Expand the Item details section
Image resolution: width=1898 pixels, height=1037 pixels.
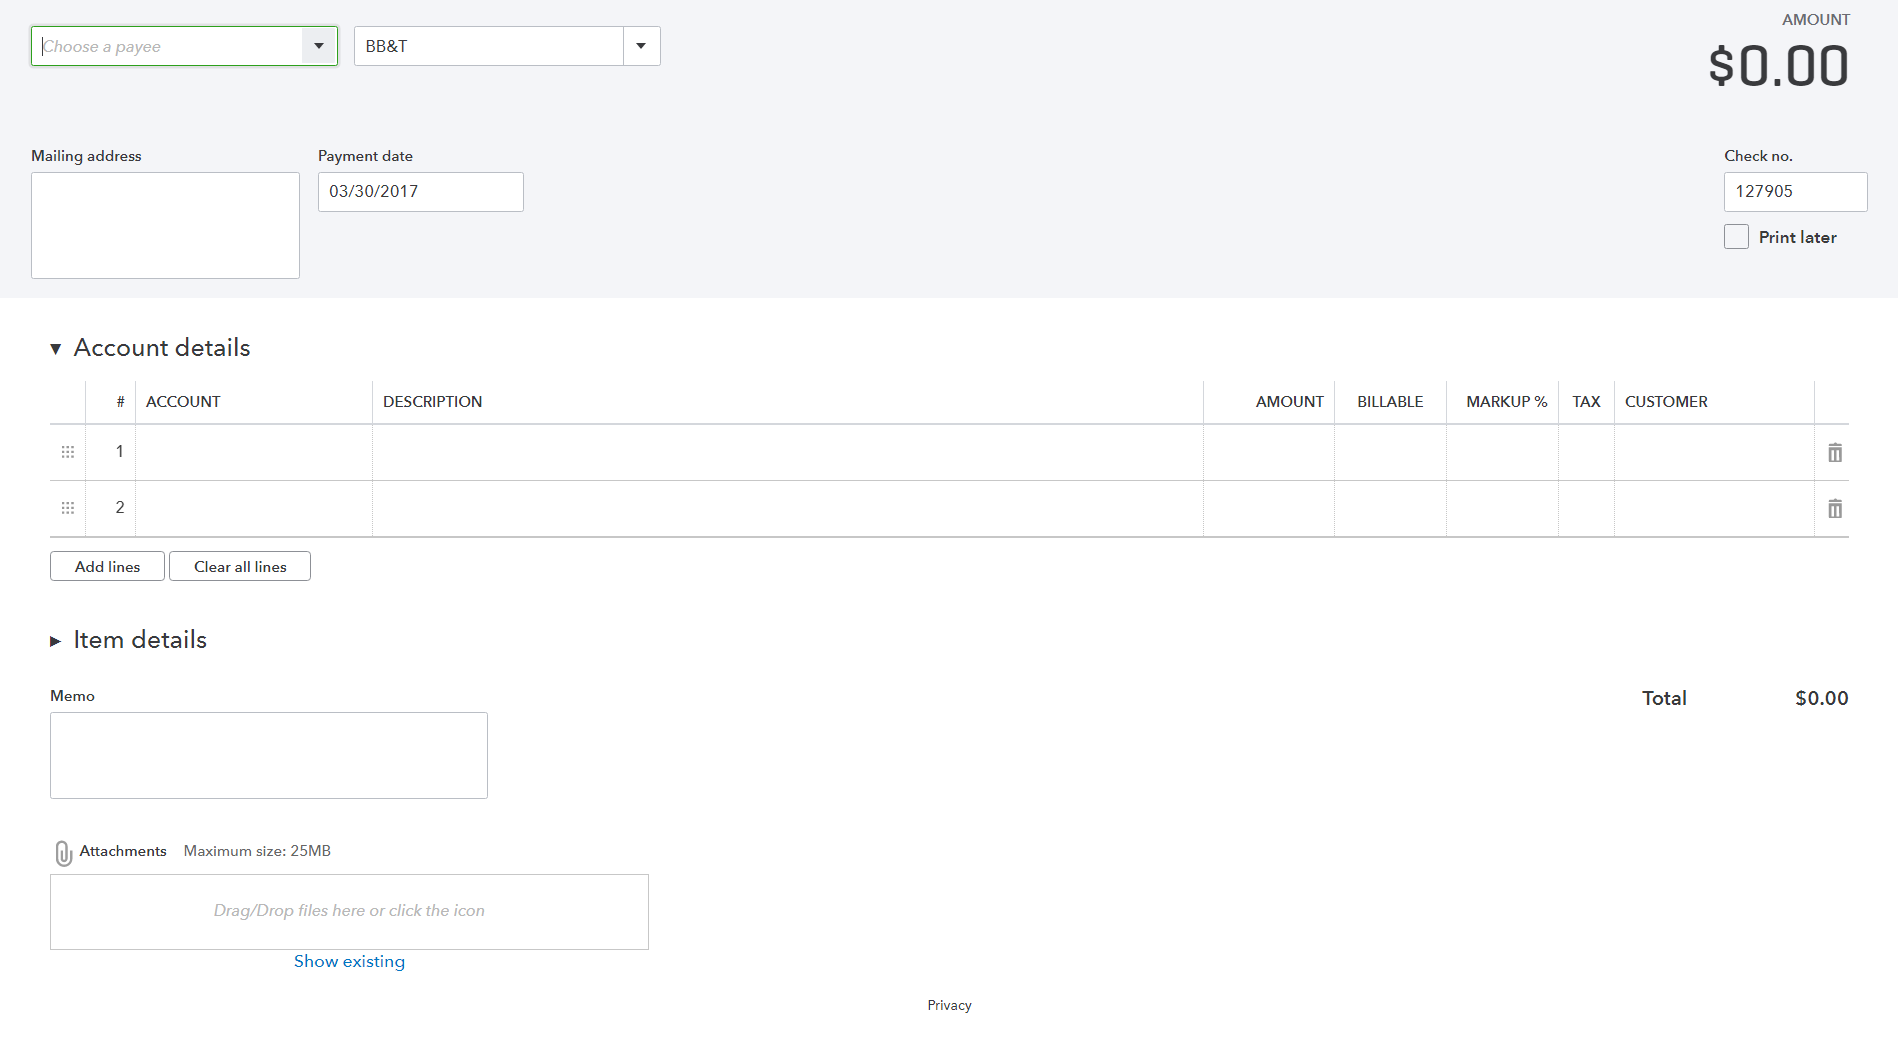(x=56, y=641)
